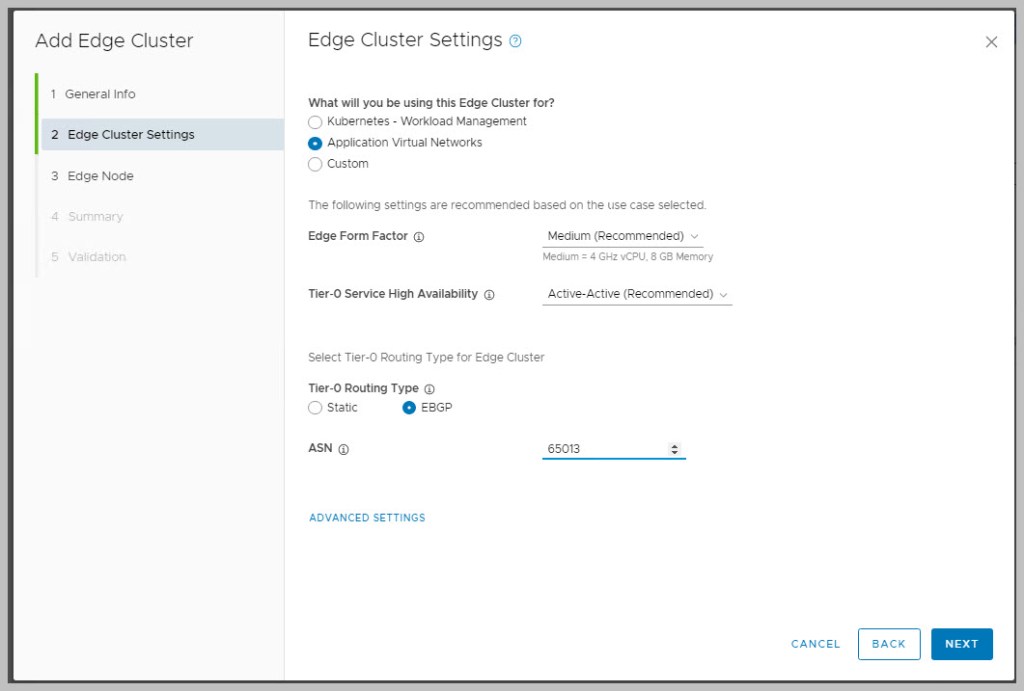Click the info icon beside ASN label

click(x=343, y=449)
